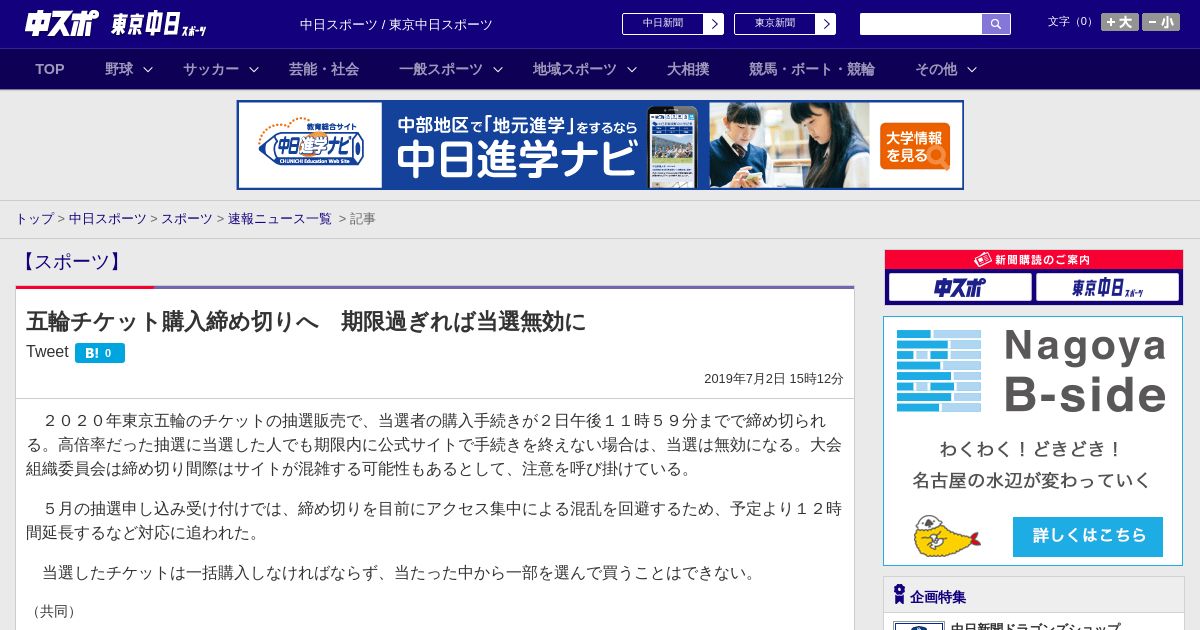
Task: Open the 野球 navigation menu
Action: [x=119, y=69]
